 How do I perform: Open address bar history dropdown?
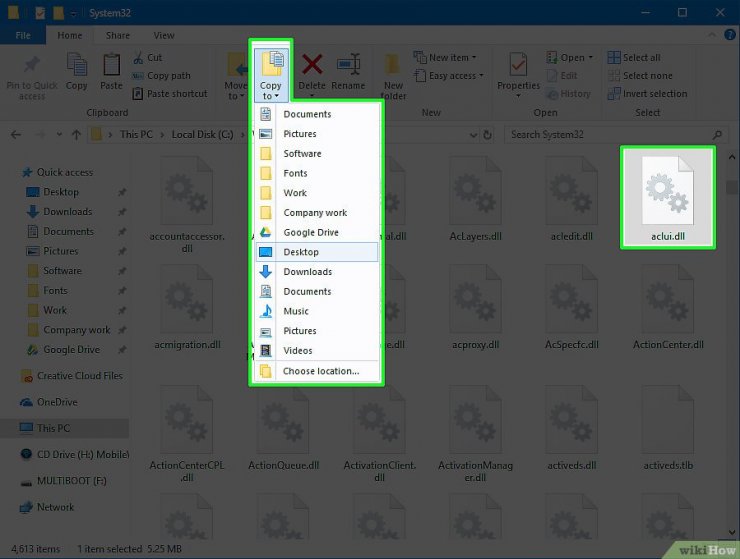(473, 135)
